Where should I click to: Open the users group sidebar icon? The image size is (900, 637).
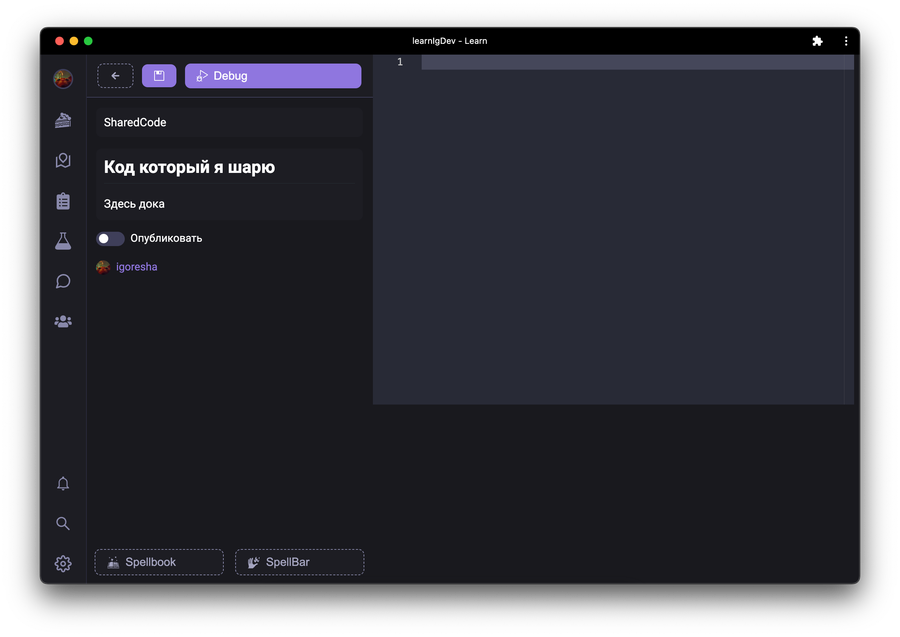[x=63, y=321]
